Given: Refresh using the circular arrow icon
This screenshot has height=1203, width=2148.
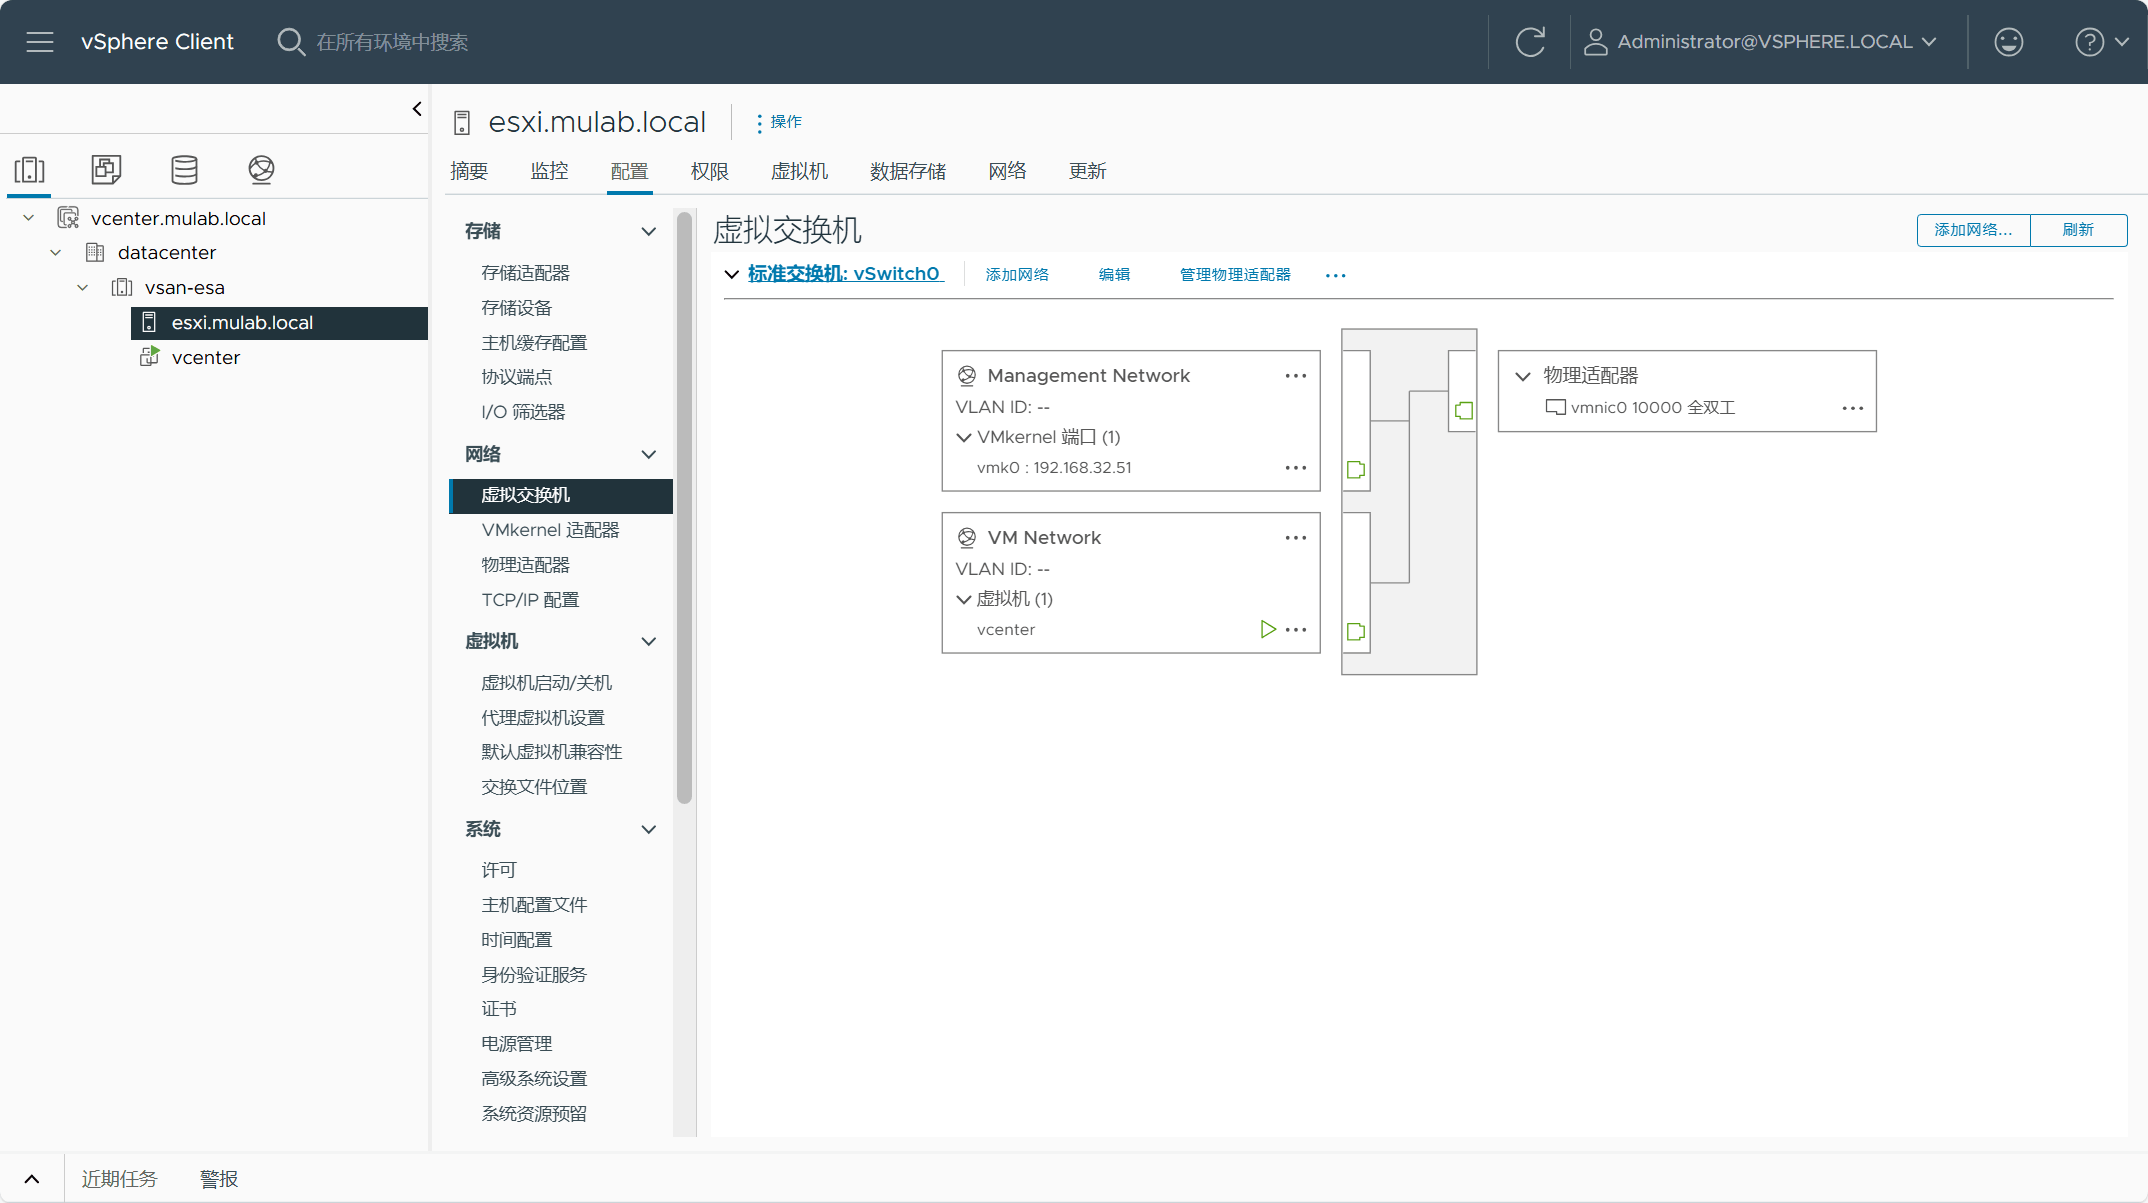Looking at the screenshot, I should click(x=1530, y=42).
